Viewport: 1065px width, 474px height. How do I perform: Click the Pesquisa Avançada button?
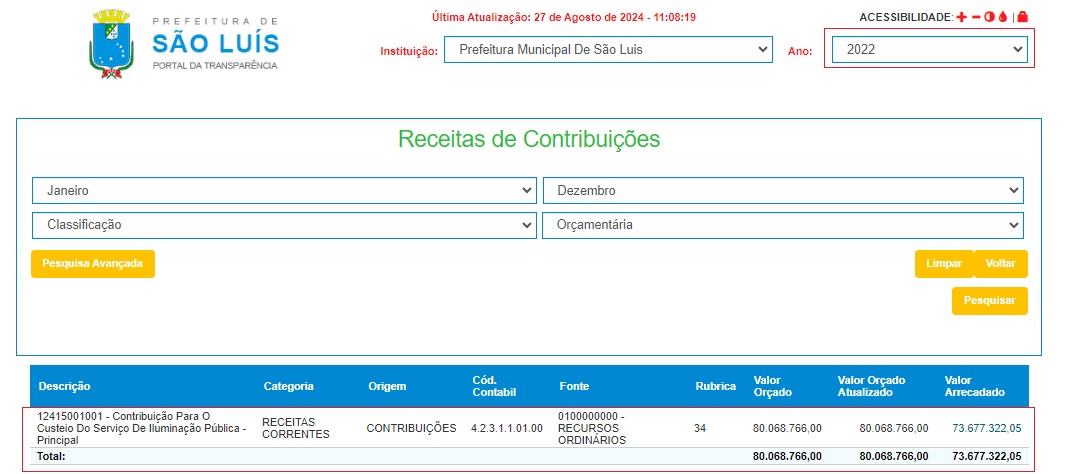[93, 264]
